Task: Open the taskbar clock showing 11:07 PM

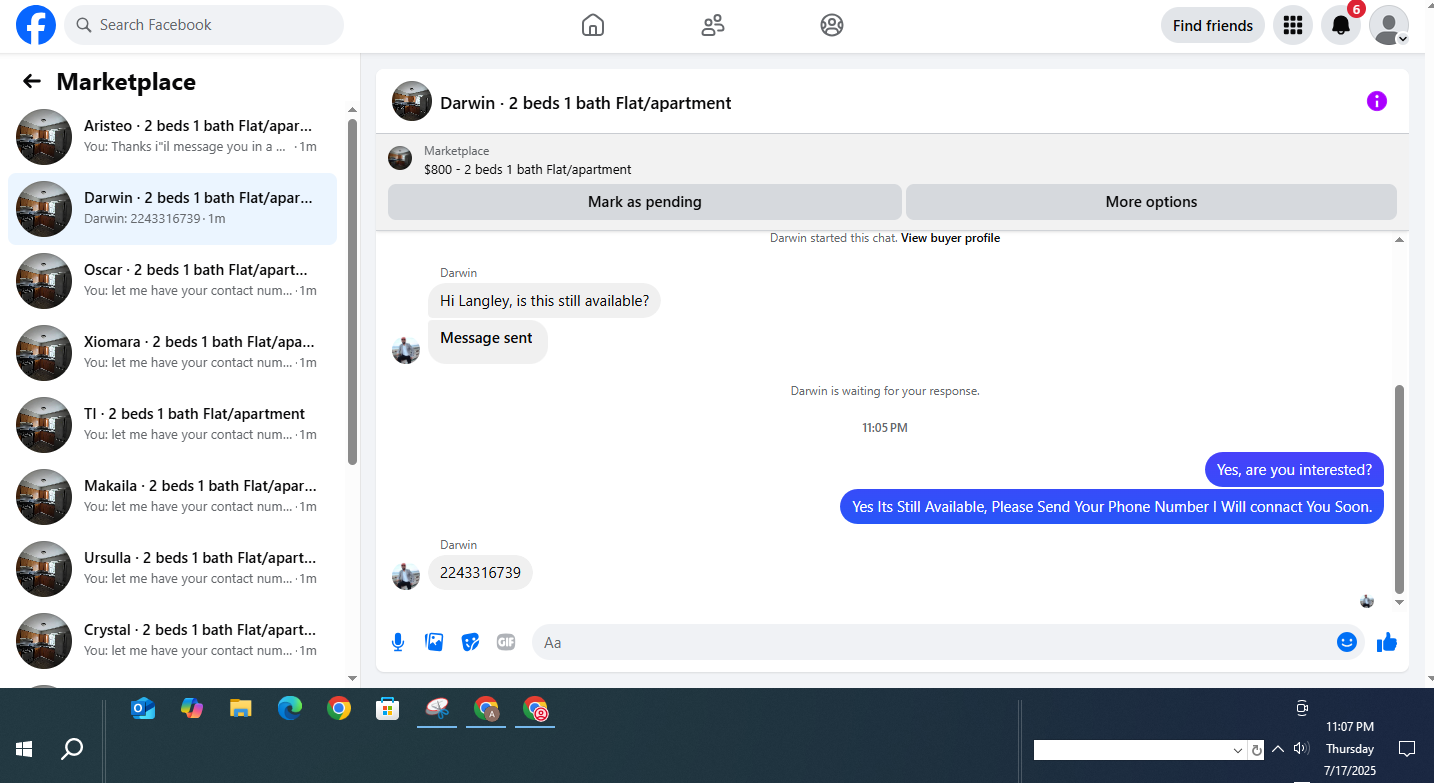Action: pos(1350,748)
